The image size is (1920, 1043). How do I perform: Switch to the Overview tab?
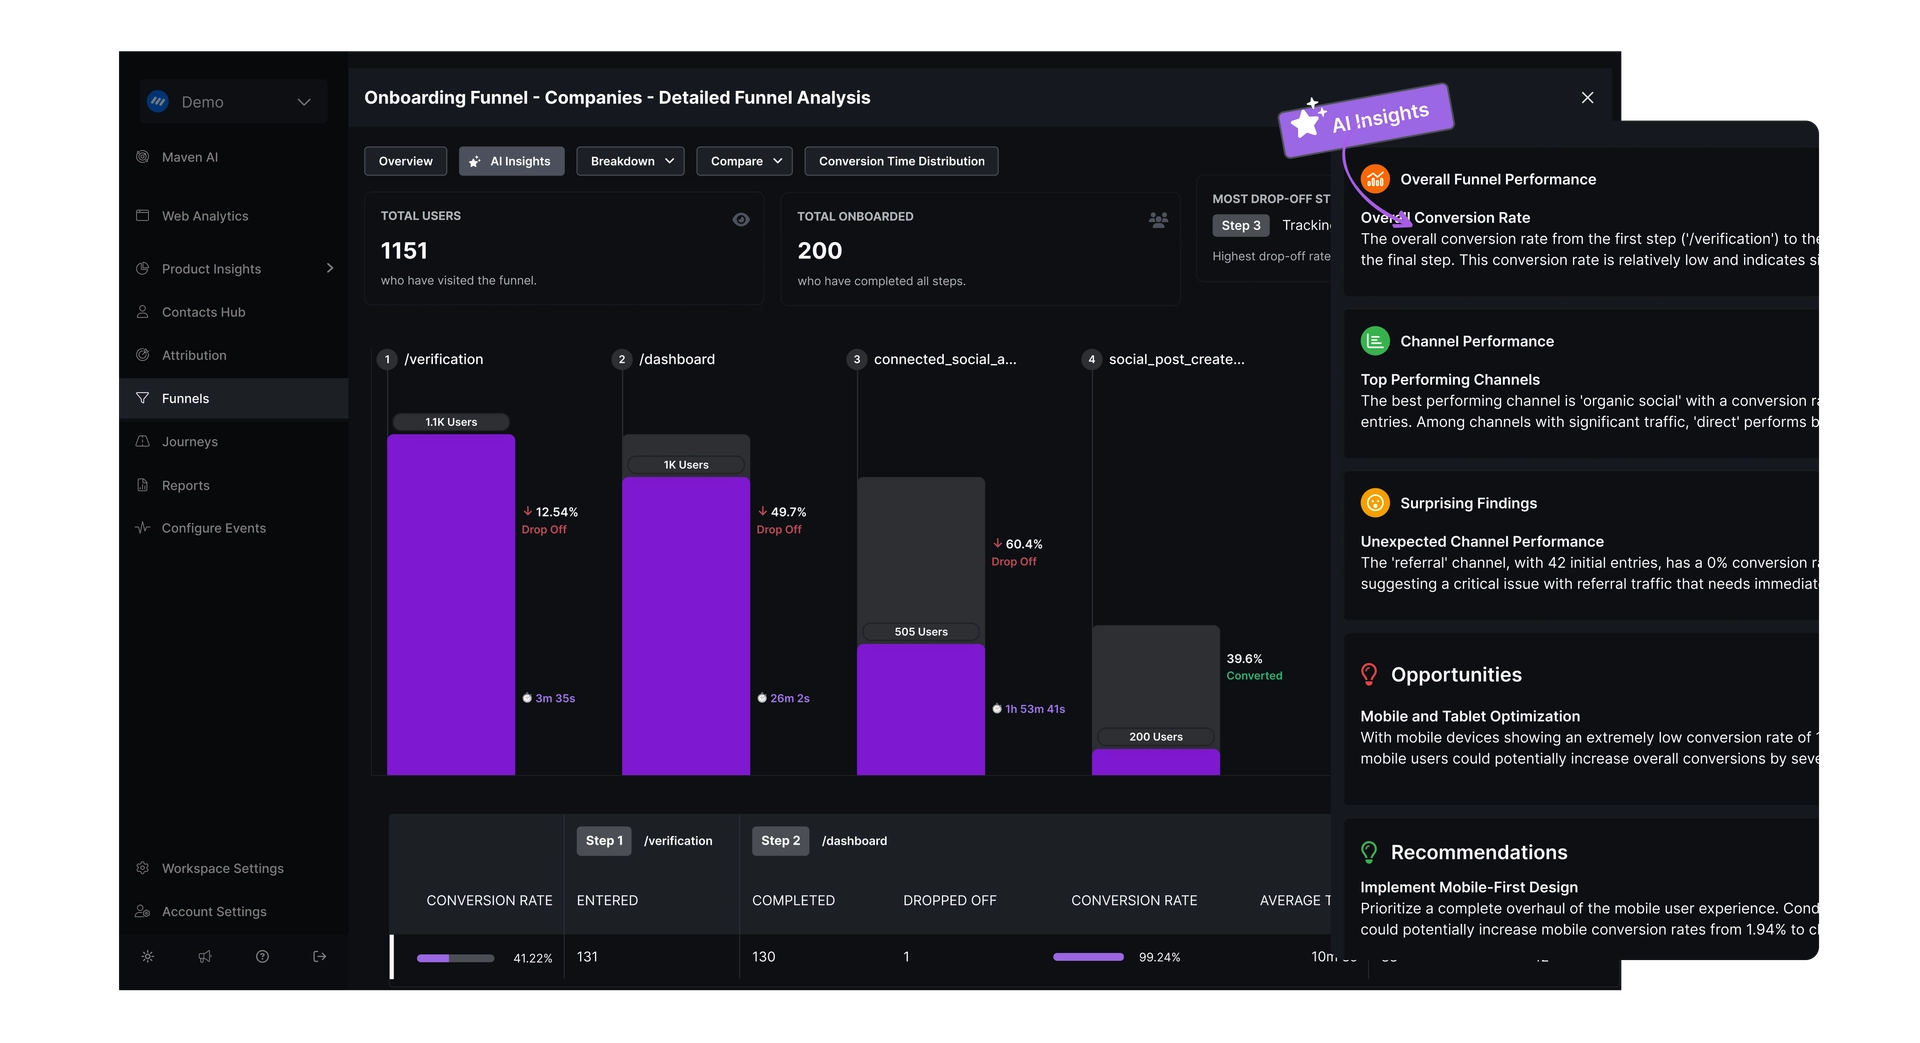point(405,161)
